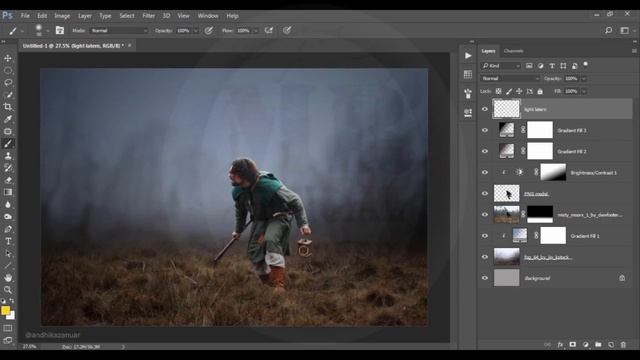This screenshot has height=360, width=640.
Task: Switch to the Channels tab
Action: click(x=513, y=51)
